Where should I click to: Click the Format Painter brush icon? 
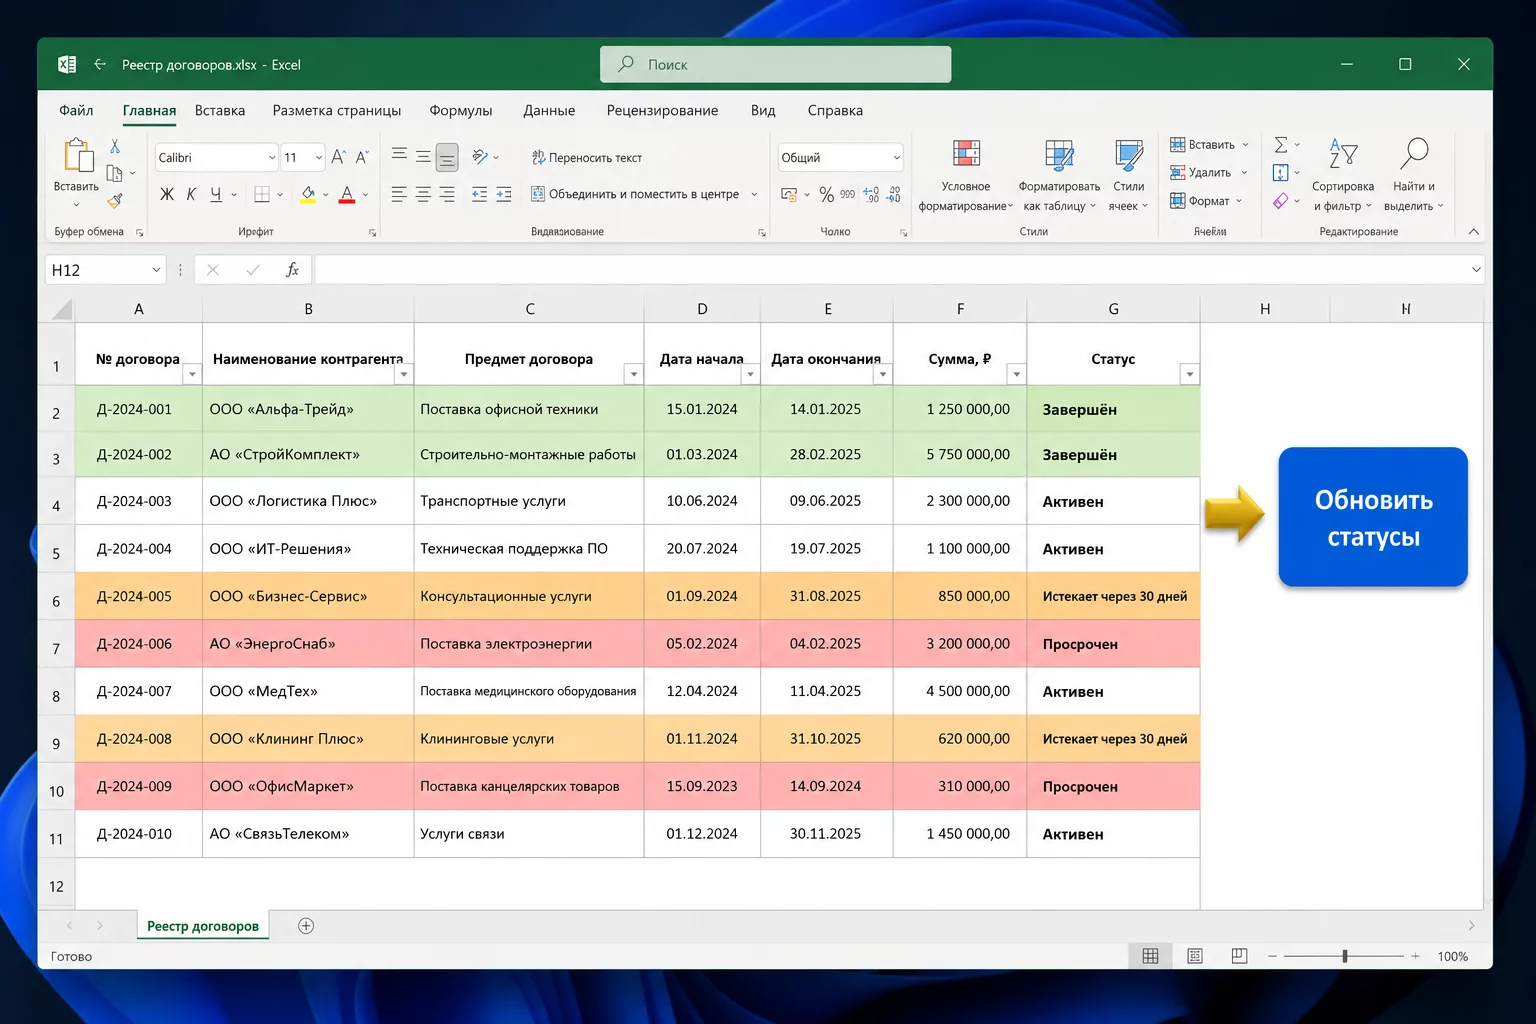pos(115,200)
